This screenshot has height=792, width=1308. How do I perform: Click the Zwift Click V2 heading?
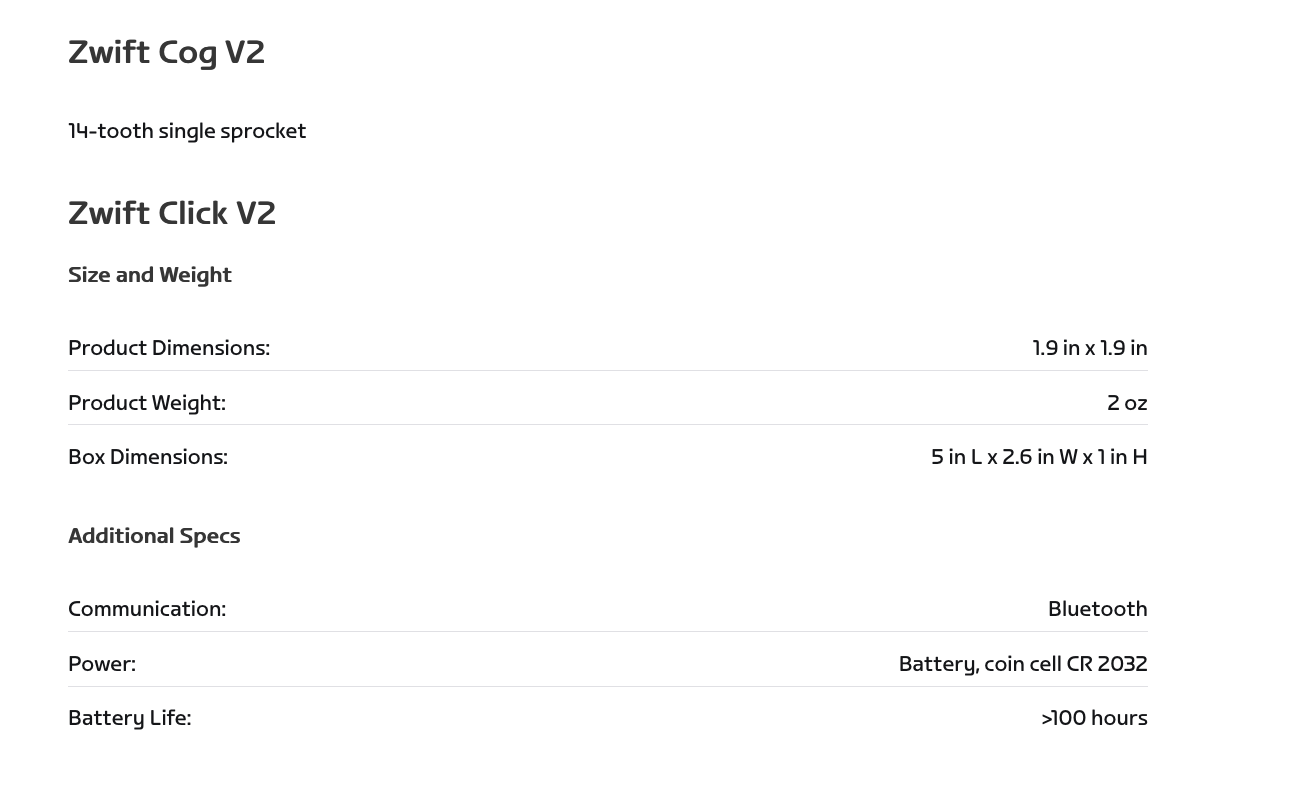tap(171, 213)
